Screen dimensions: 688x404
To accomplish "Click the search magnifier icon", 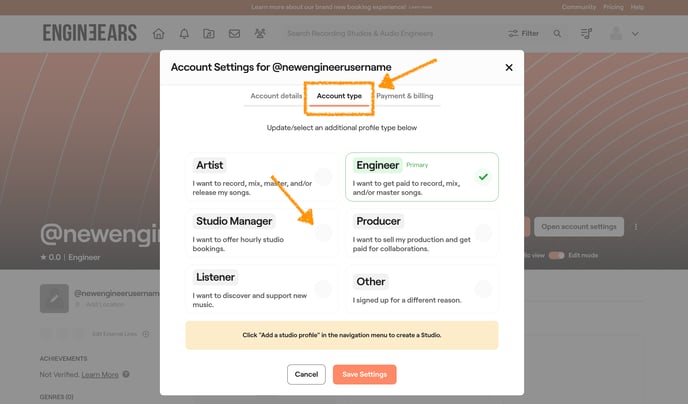I will (558, 34).
